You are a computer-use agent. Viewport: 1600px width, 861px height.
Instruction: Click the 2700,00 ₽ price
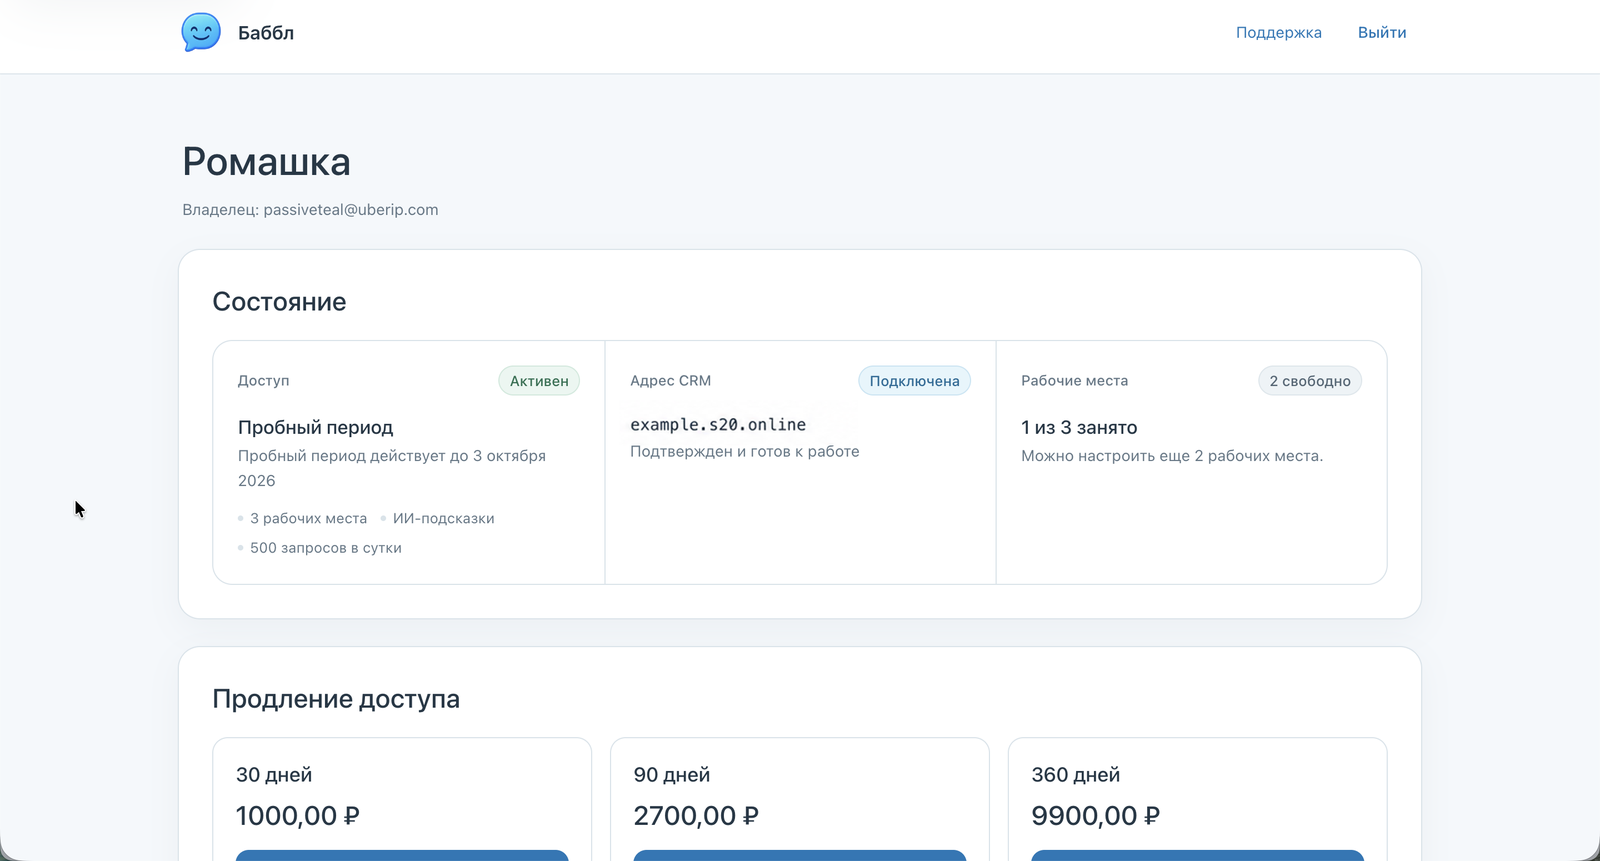click(x=696, y=816)
